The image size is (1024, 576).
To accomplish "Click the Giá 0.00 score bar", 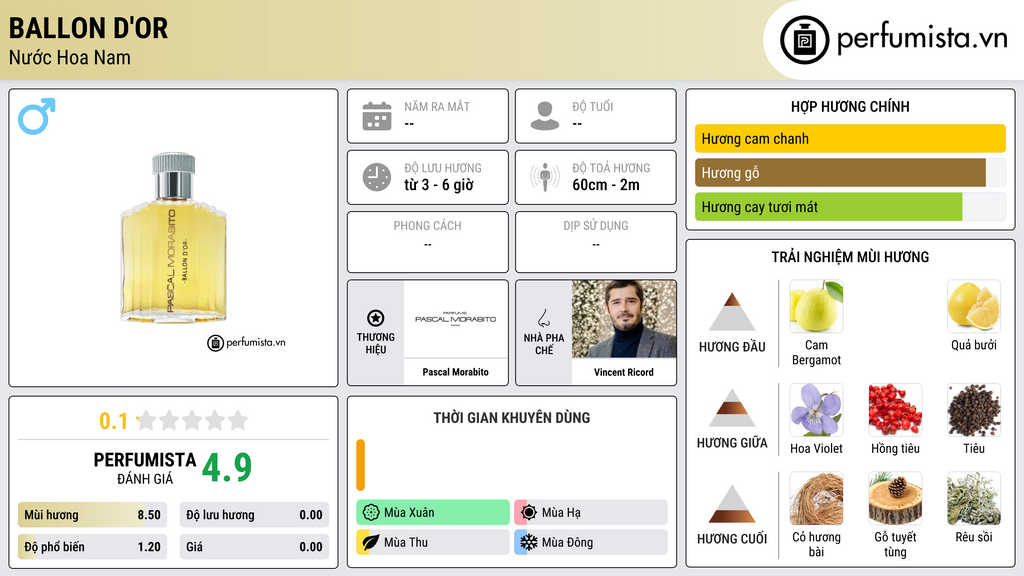I will click(254, 547).
